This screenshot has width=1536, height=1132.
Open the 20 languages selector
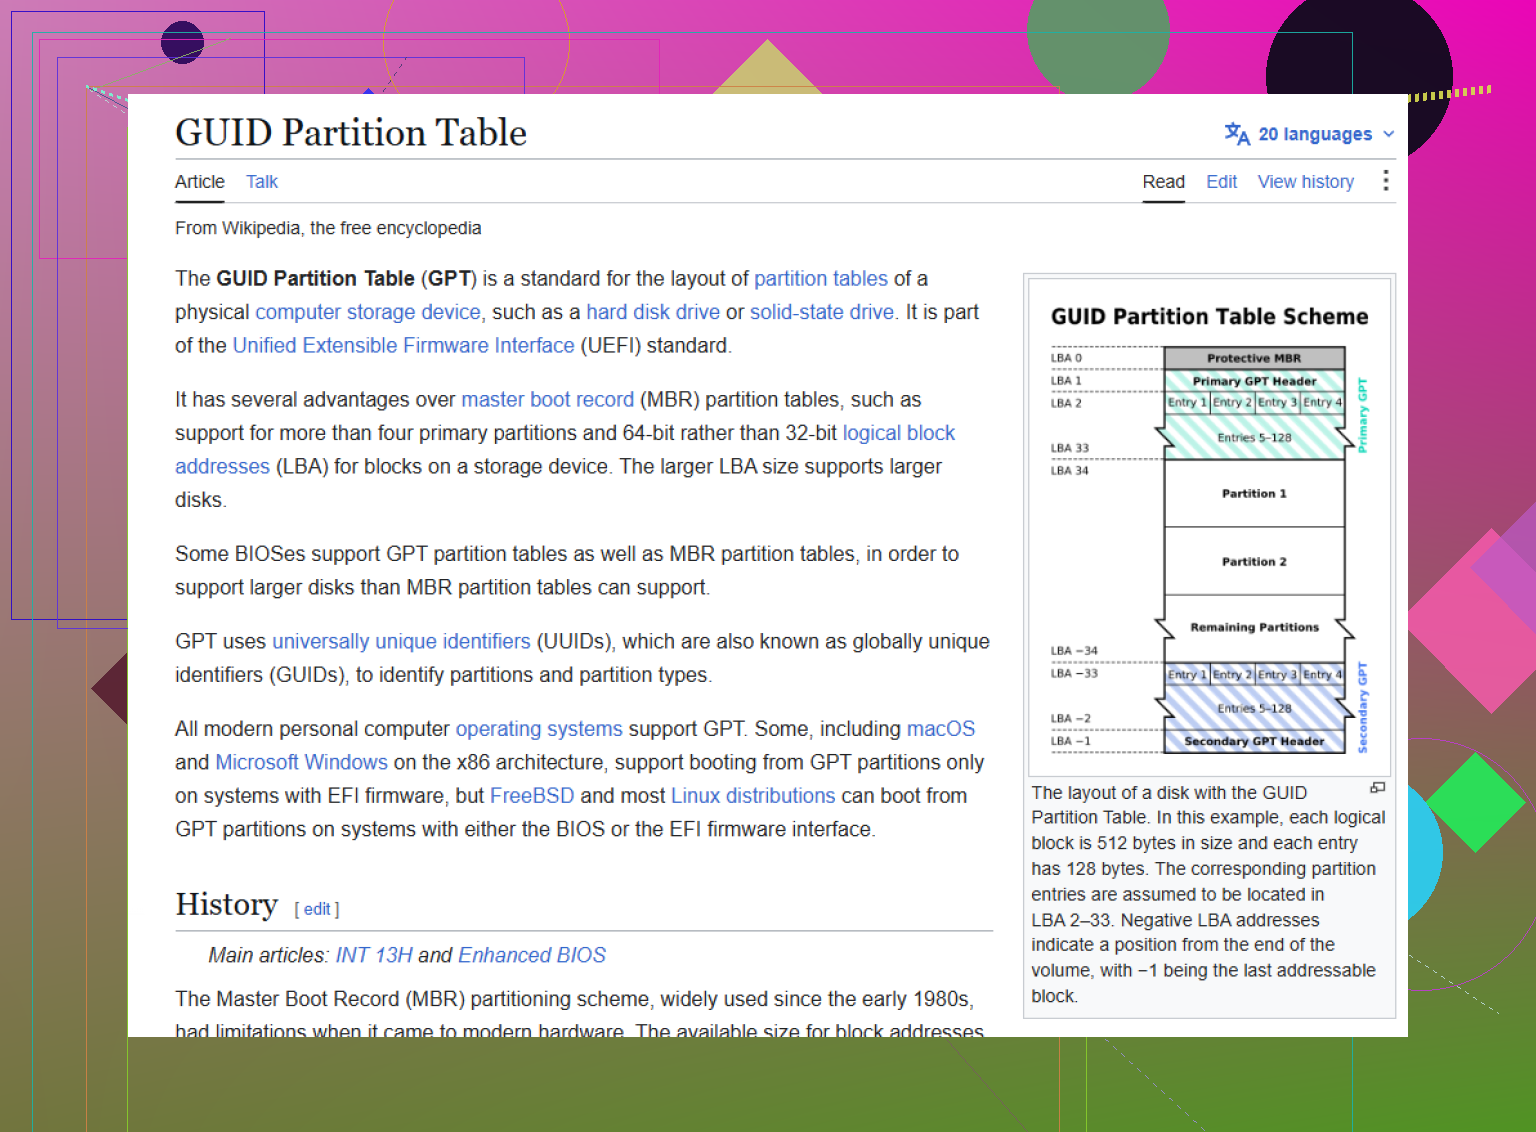1310,134
